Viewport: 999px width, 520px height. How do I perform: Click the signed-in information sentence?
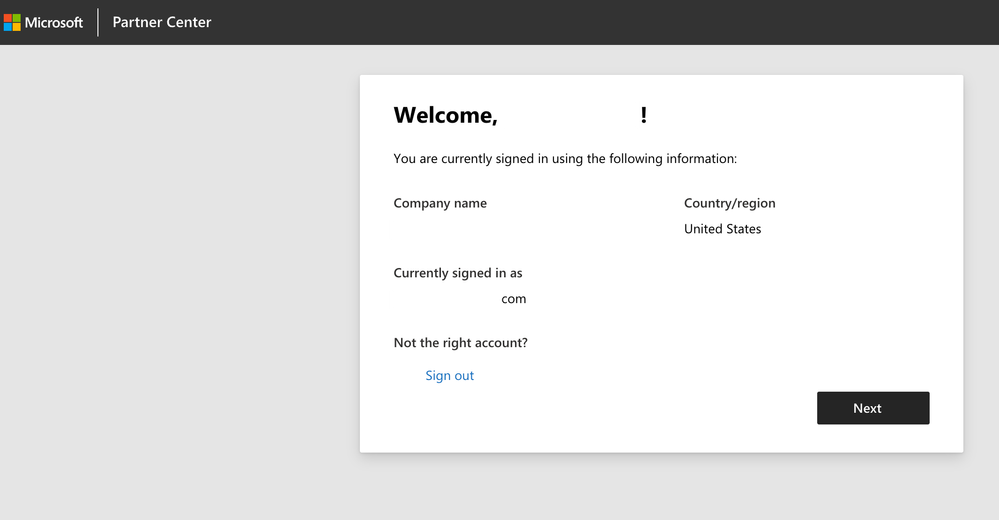click(x=565, y=158)
